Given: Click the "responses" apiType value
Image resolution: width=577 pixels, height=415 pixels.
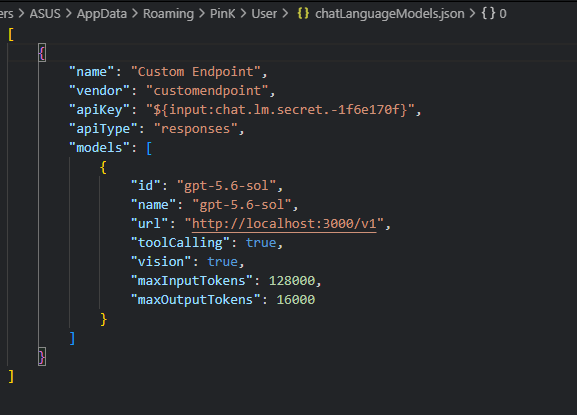Looking at the screenshot, I should 195,129.
